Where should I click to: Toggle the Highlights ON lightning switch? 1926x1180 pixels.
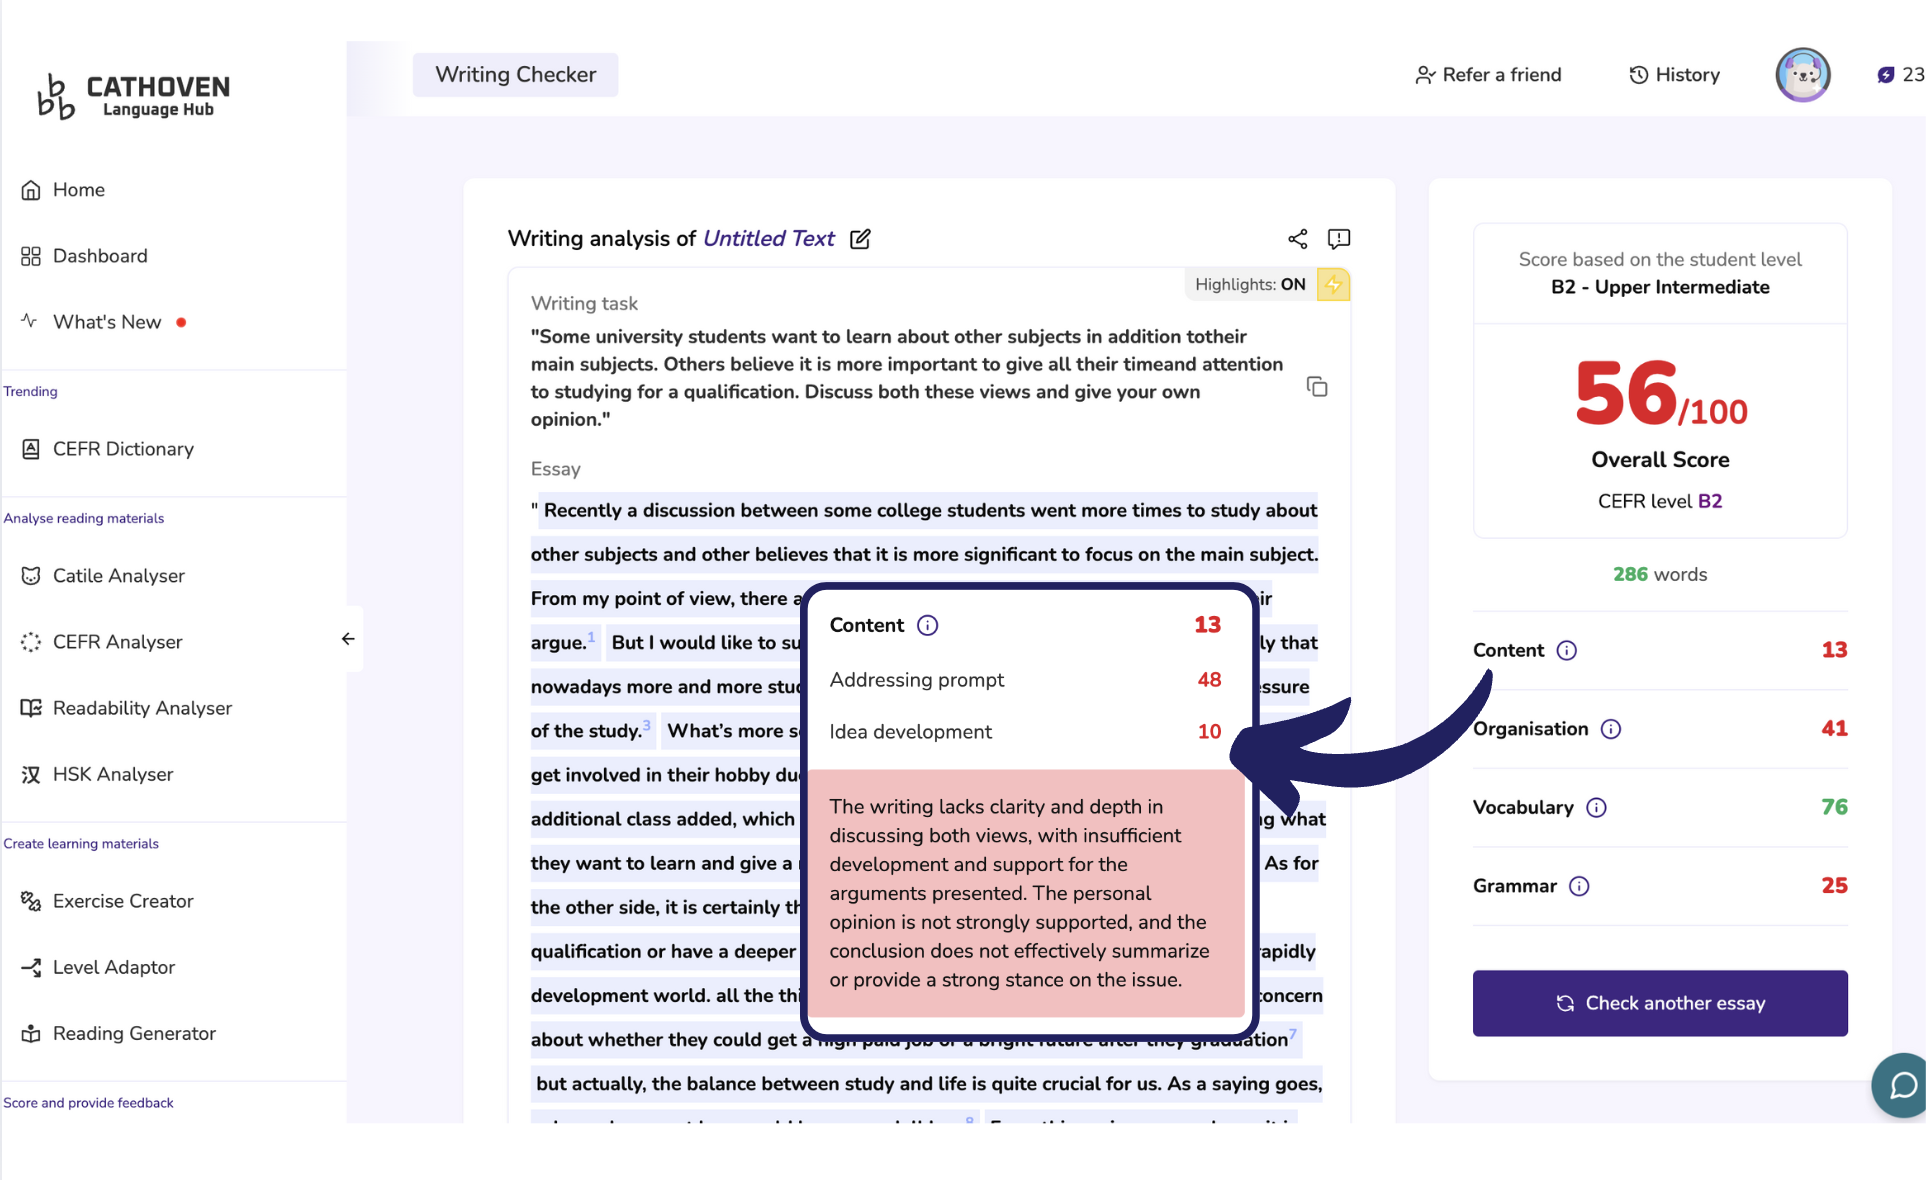pyautogui.click(x=1332, y=285)
